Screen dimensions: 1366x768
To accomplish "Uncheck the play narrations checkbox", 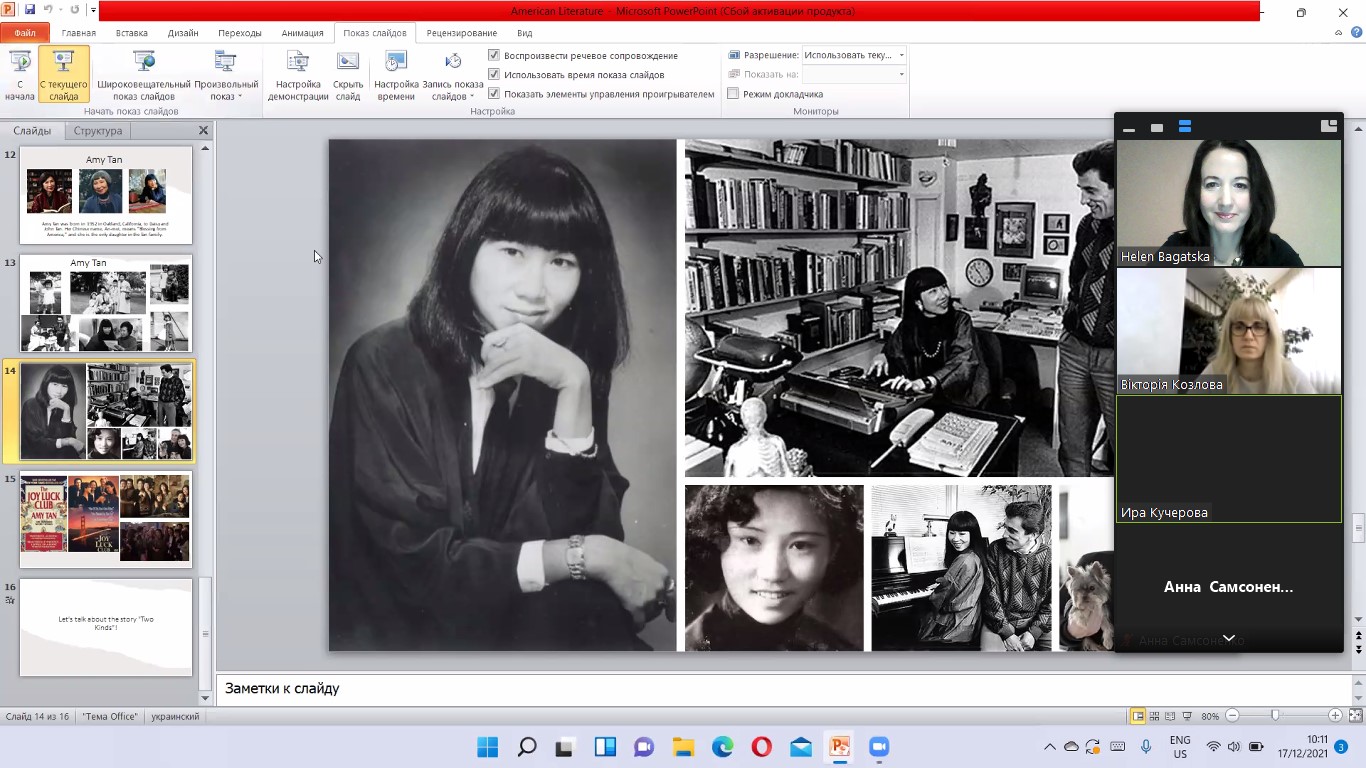I will point(494,55).
